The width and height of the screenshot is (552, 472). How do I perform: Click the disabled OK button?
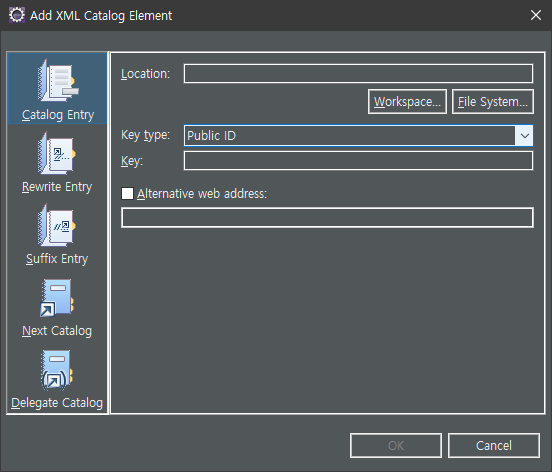[396, 446]
